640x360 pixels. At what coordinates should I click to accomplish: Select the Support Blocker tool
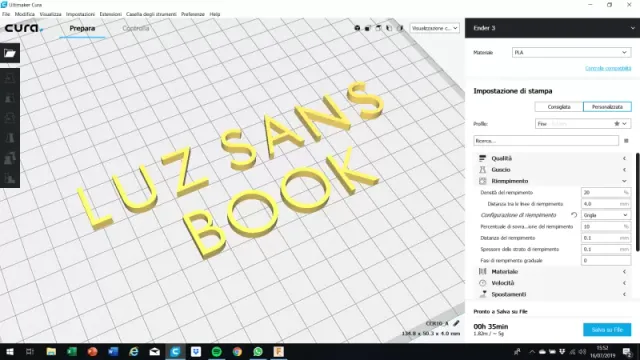pos(10,178)
